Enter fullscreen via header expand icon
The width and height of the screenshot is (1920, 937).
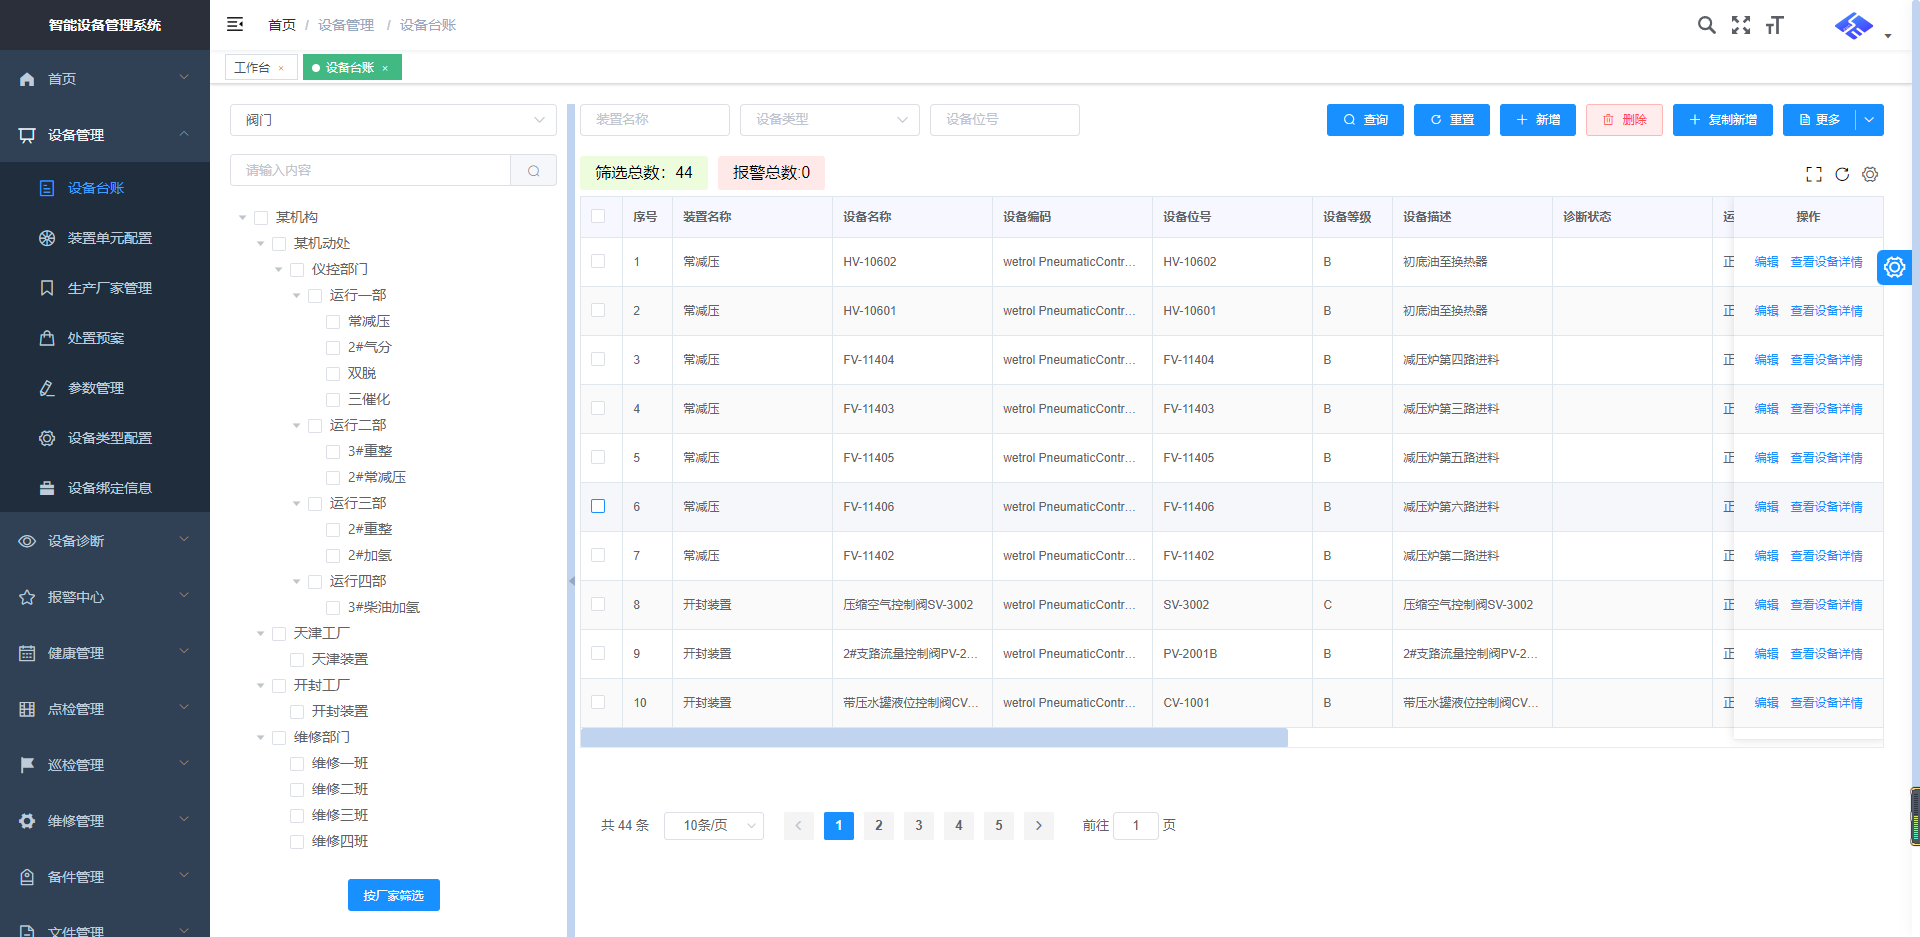click(x=1741, y=25)
